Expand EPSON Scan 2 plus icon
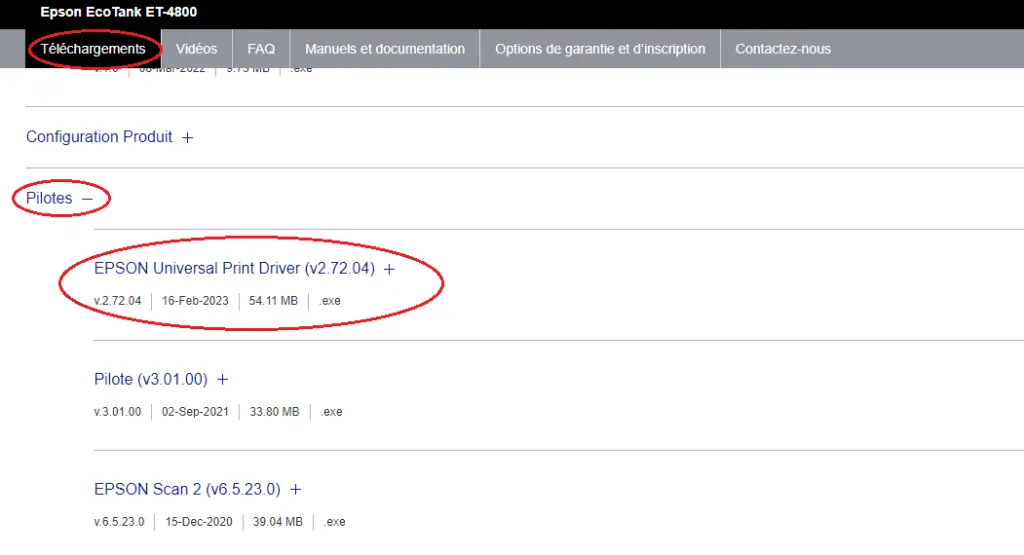Screen dimensions: 1024x555 [x=296, y=489]
